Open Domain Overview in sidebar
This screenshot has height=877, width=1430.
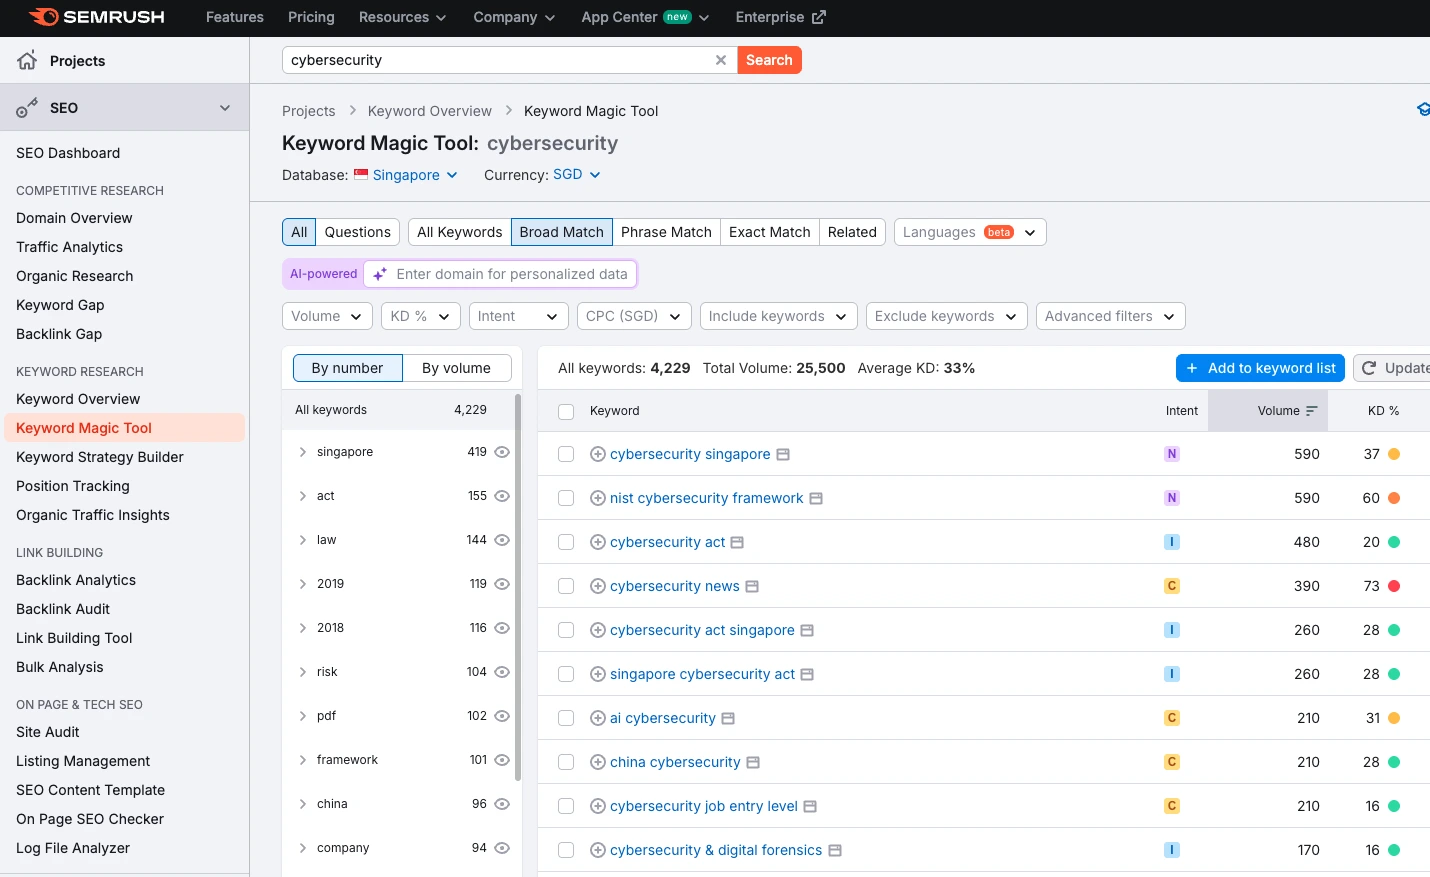point(74,218)
